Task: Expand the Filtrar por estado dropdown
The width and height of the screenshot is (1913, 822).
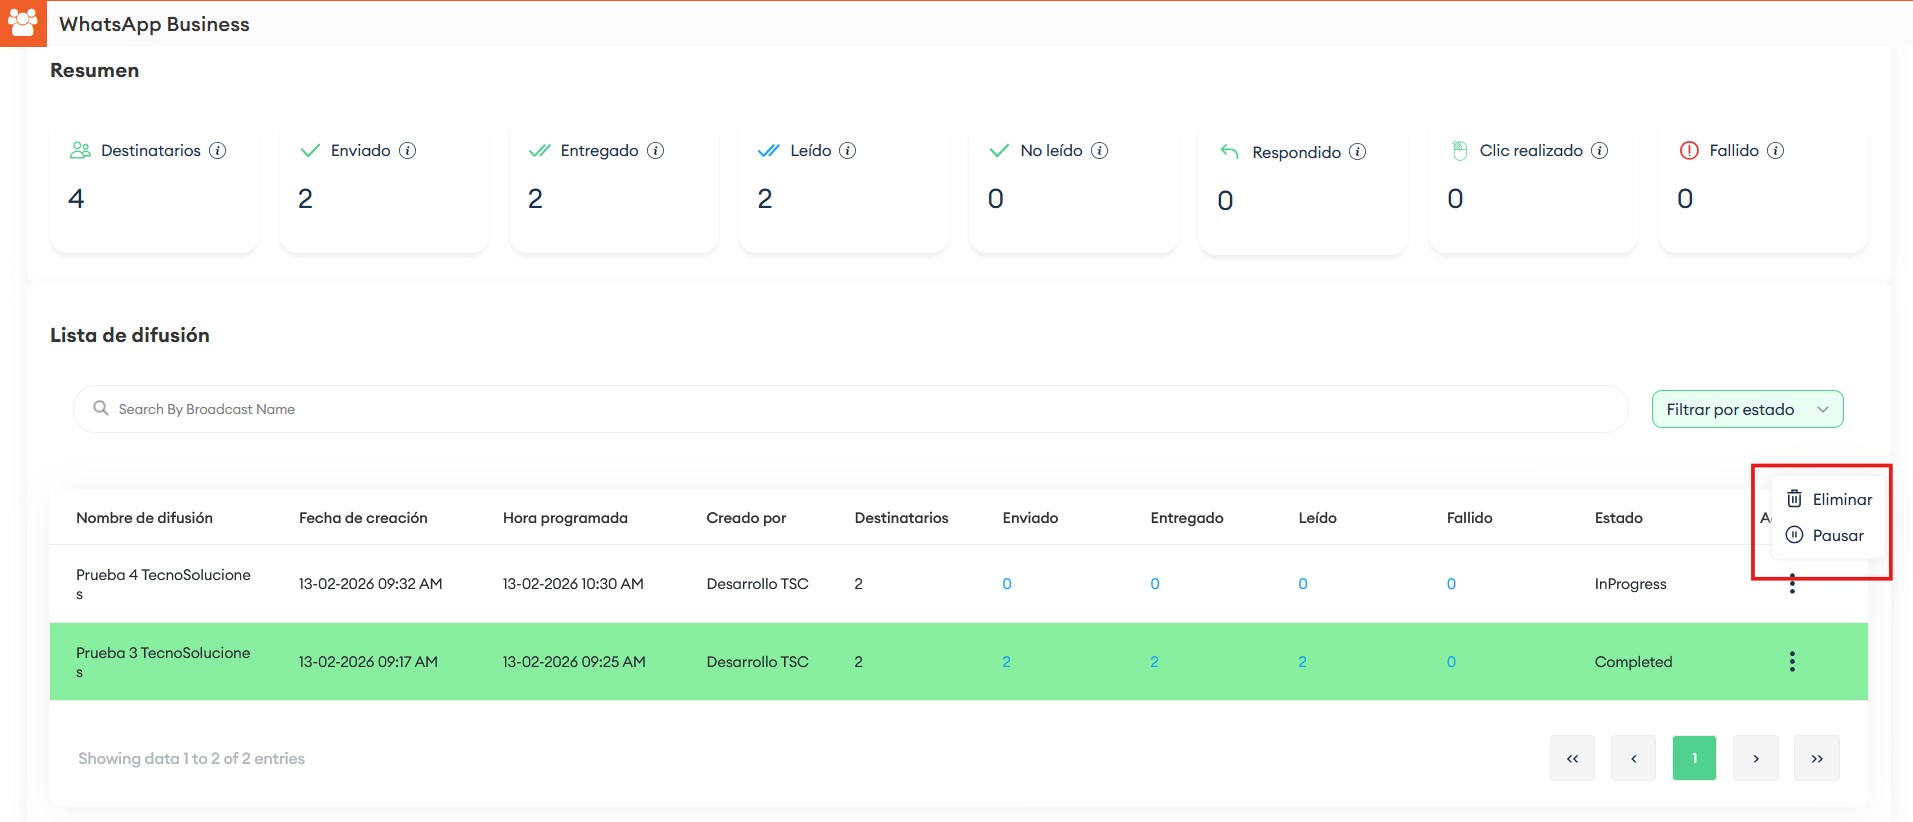Action: tap(1746, 409)
